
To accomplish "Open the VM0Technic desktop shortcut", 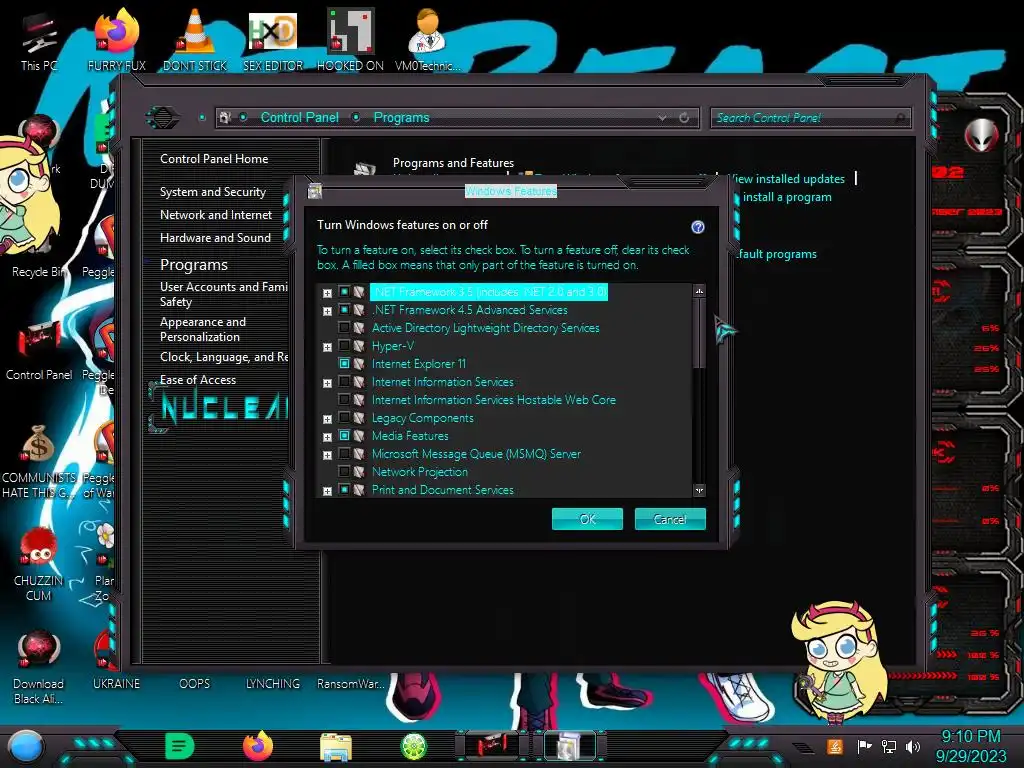I will click(428, 40).
